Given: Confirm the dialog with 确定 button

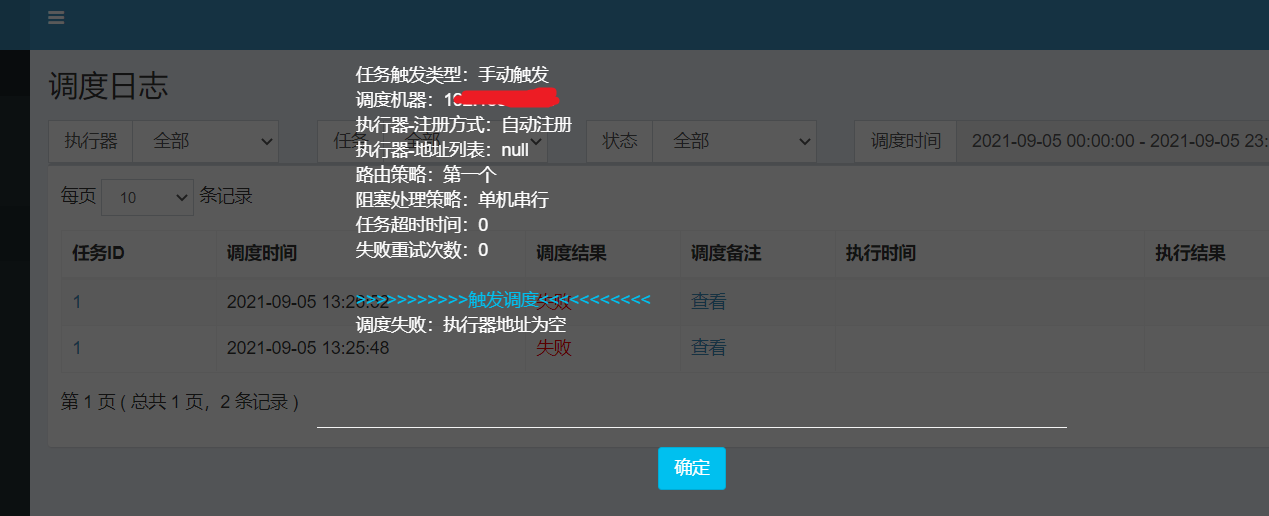Looking at the screenshot, I should coord(692,468).
